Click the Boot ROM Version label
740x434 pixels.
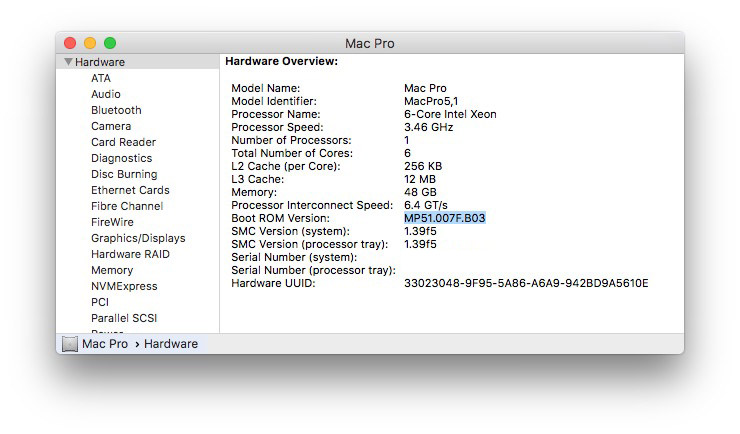click(280, 218)
